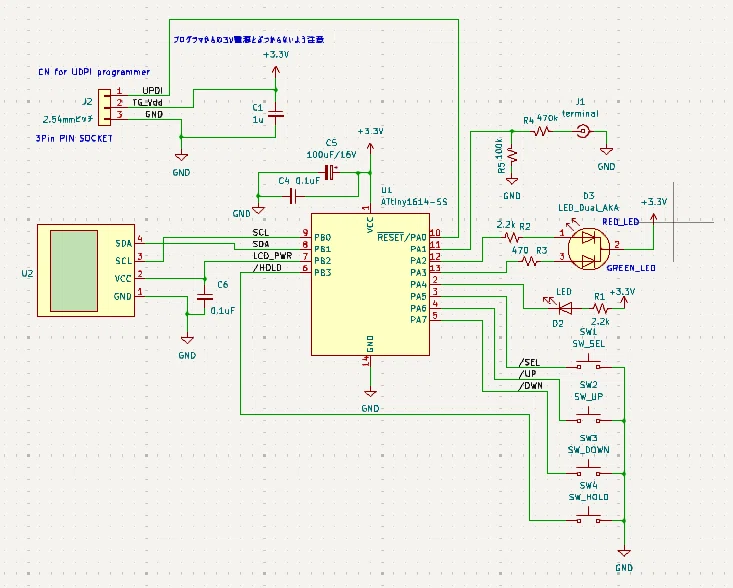Click the blue Japanese warning note at top

pyautogui.click(x=248, y=40)
